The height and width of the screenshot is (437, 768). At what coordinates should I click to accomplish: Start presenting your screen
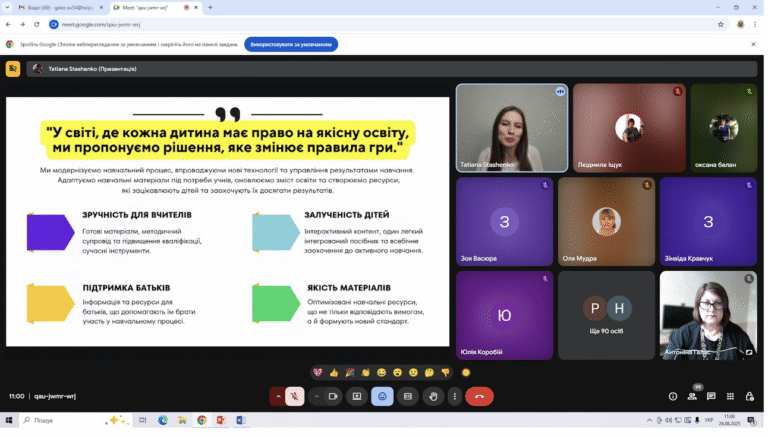coord(359,398)
